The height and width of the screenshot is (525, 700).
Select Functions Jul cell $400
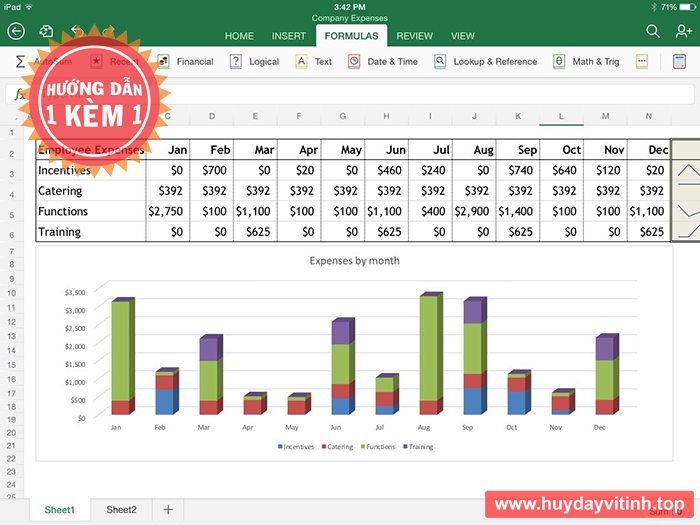(x=430, y=211)
